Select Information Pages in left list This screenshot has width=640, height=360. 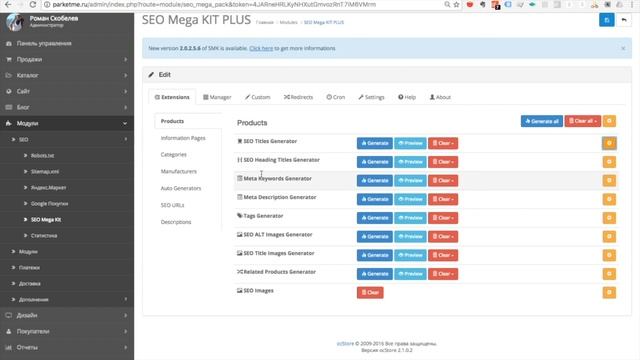(x=183, y=138)
